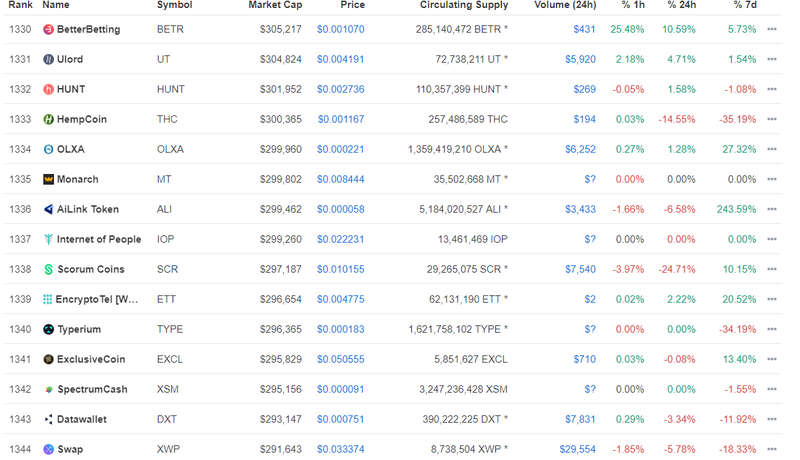Click the HempCoin logo icon

point(48,119)
